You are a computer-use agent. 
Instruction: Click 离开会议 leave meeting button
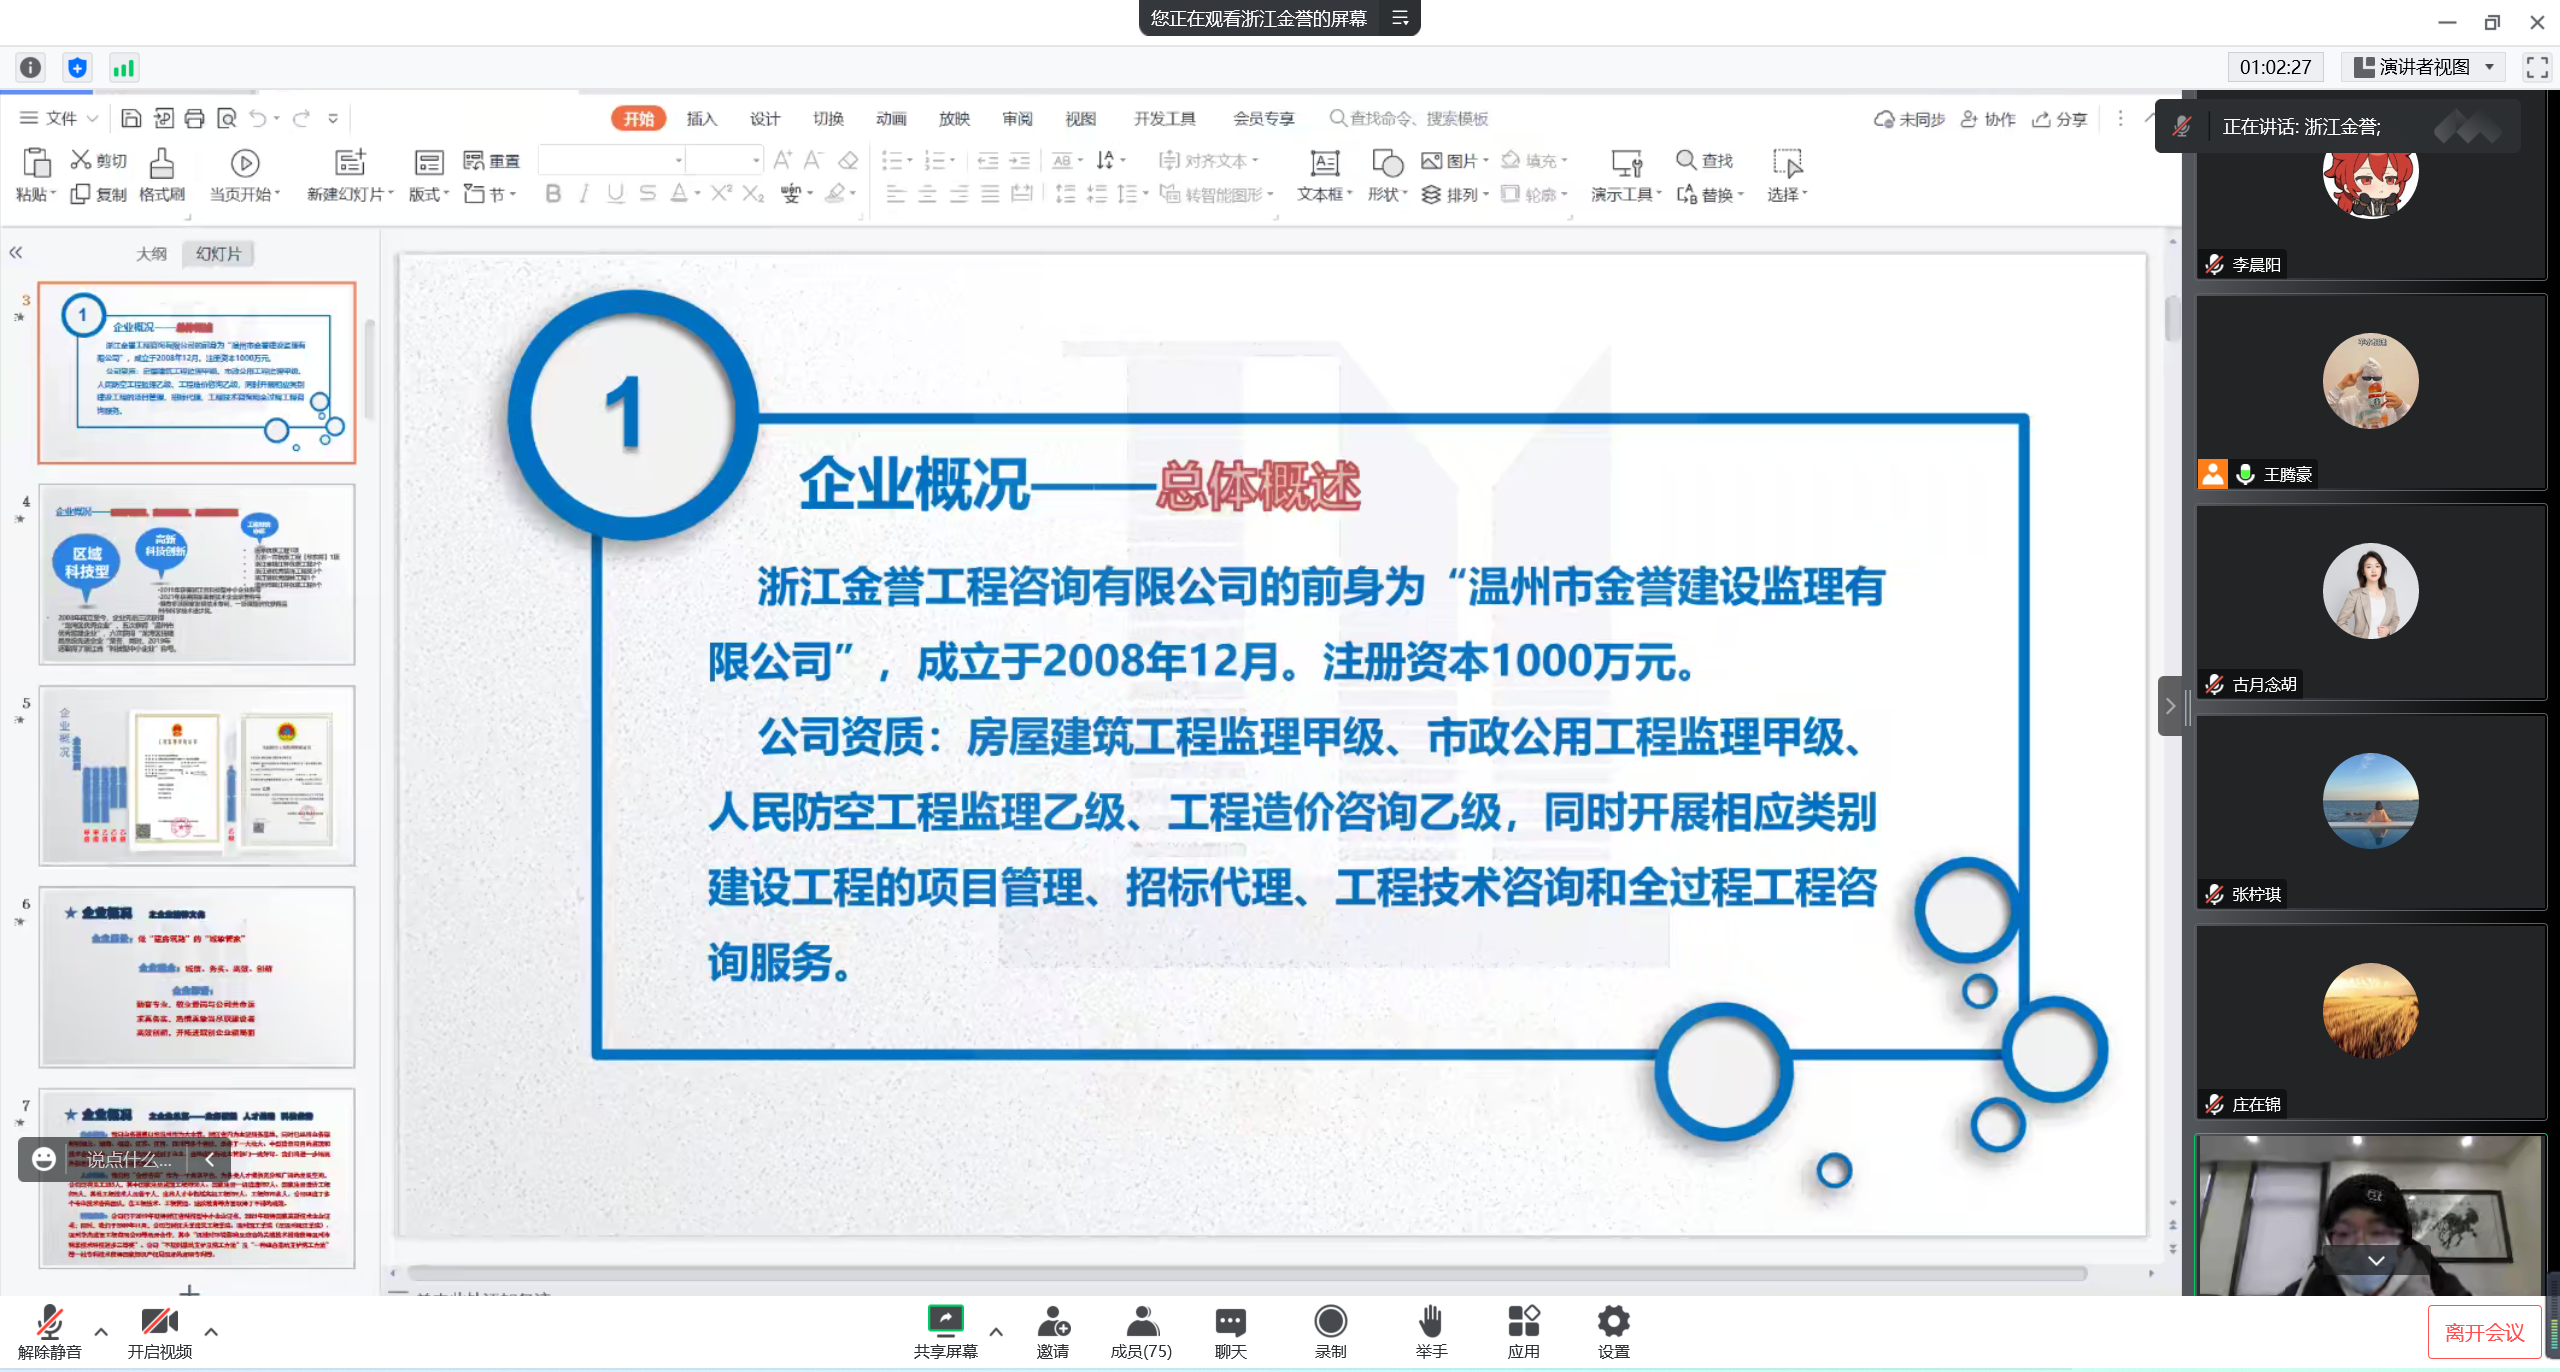coord(2484,1333)
